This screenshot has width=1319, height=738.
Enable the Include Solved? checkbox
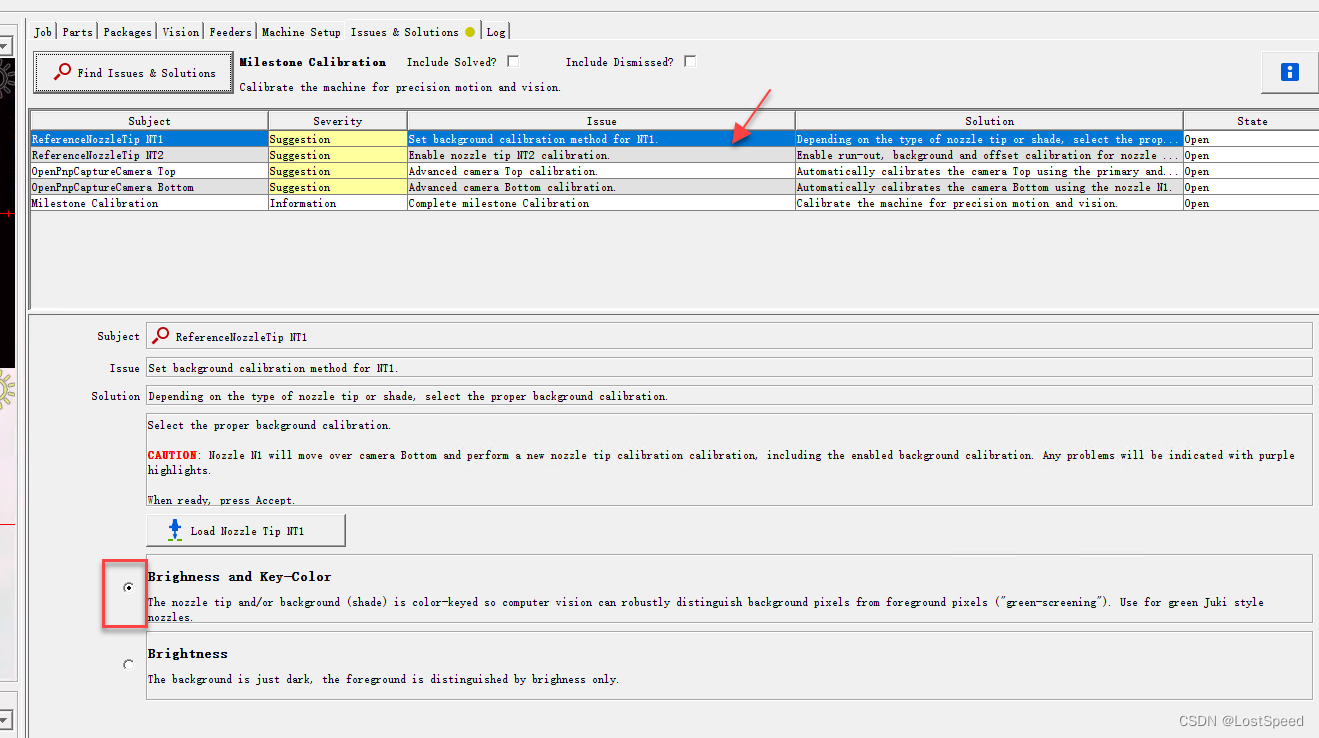(513, 62)
